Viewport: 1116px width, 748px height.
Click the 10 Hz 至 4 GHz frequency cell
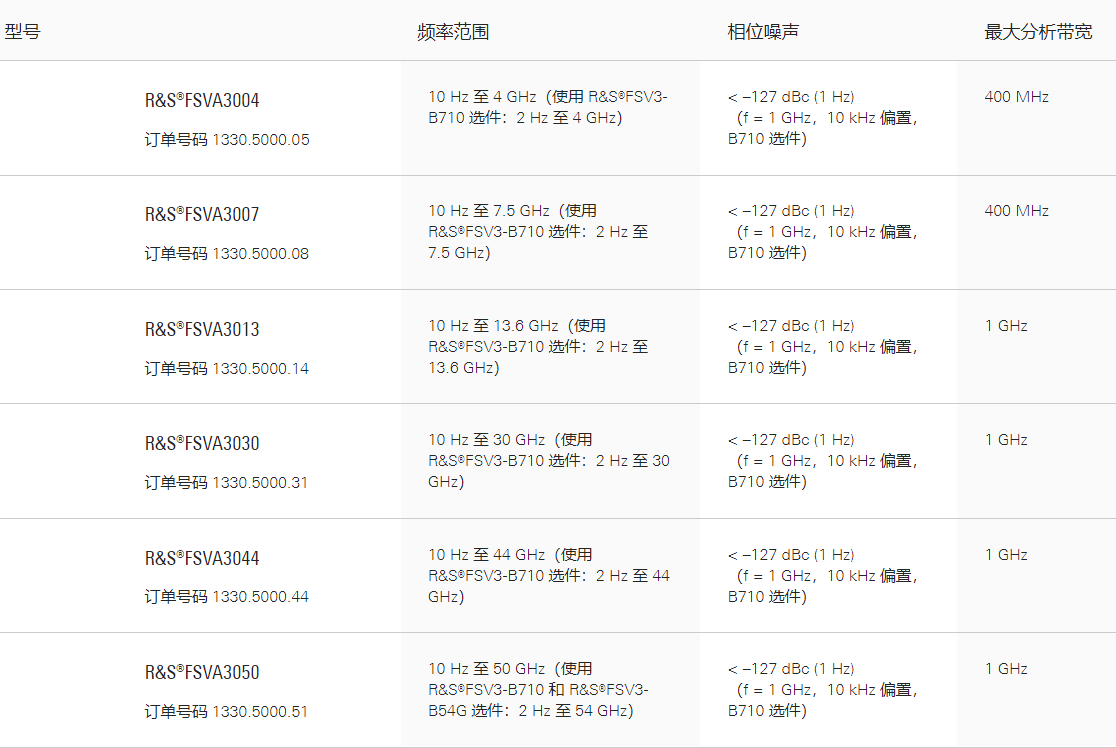coord(547,107)
